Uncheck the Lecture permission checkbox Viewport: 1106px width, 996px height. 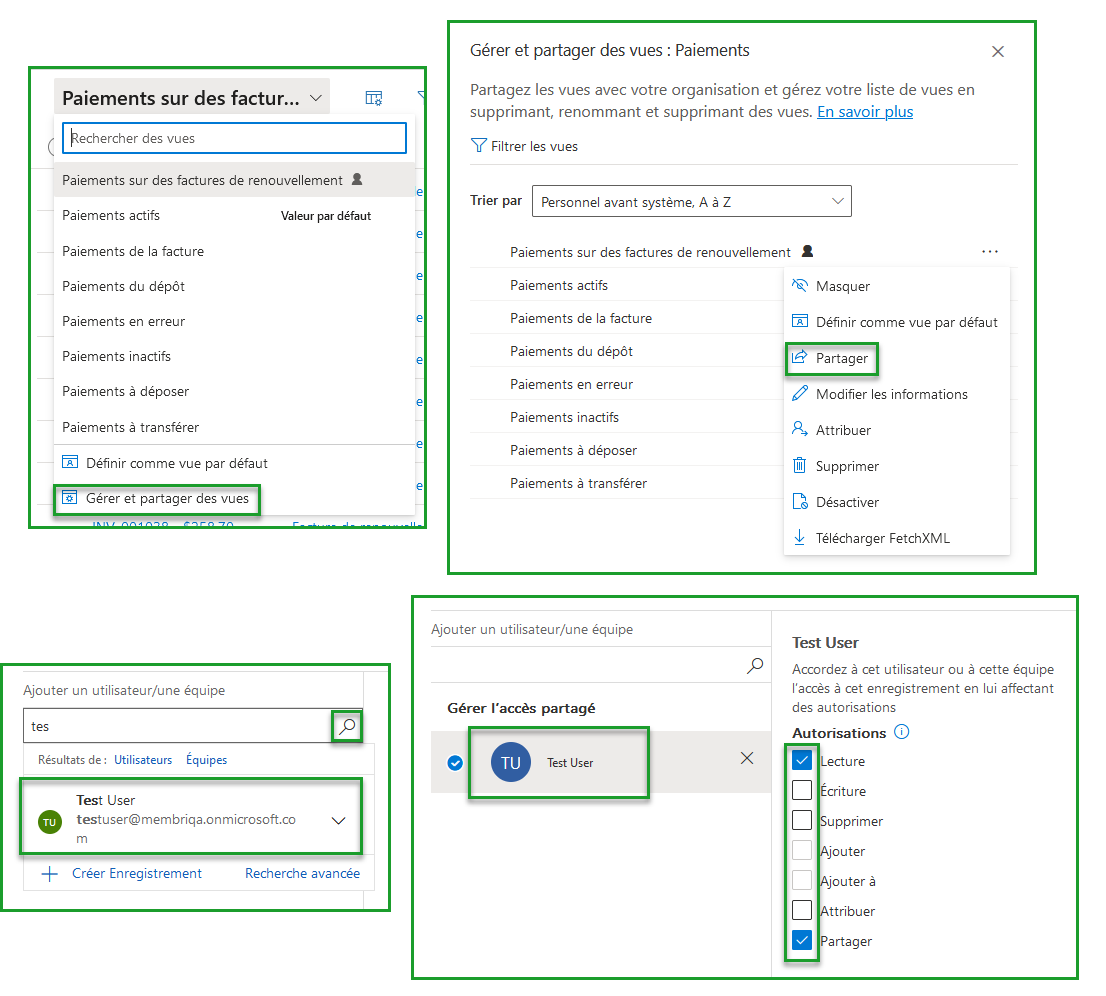(802, 761)
